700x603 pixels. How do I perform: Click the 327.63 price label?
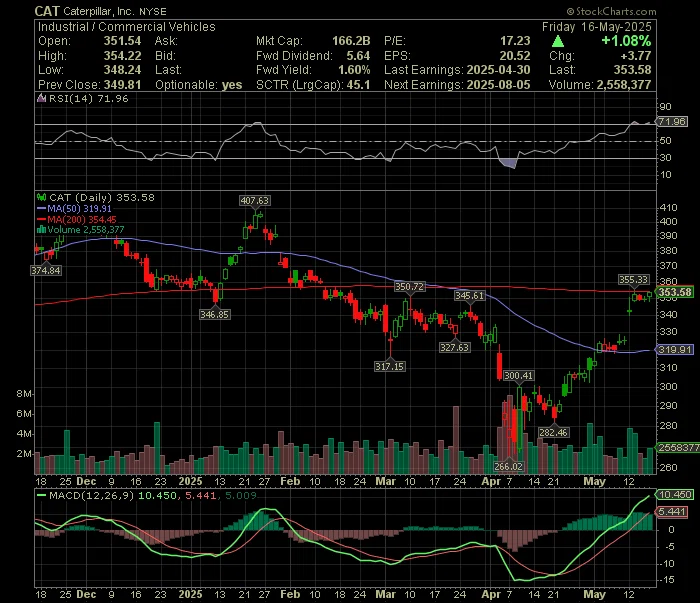[x=454, y=347]
